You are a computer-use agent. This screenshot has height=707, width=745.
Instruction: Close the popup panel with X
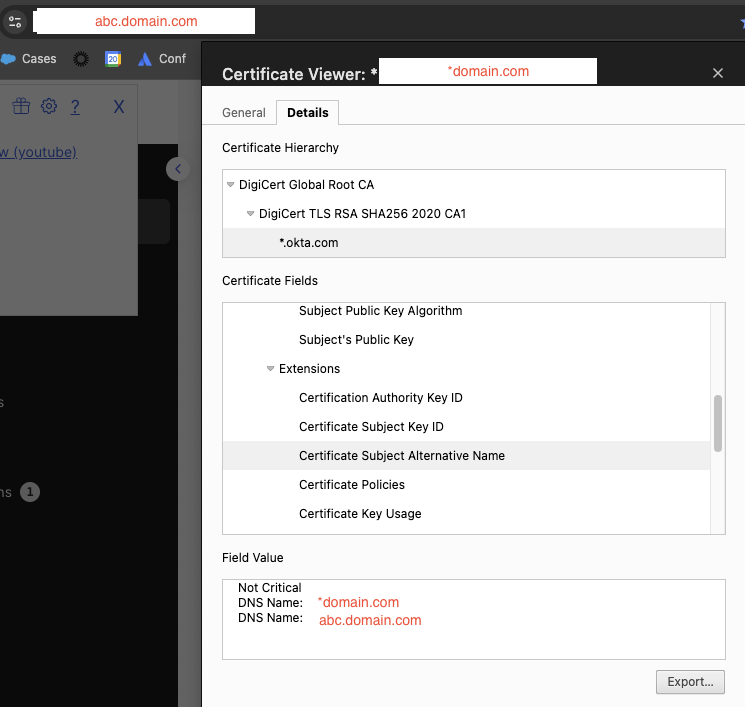(118, 106)
